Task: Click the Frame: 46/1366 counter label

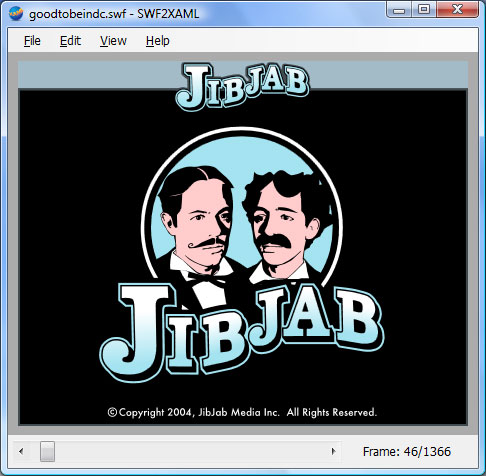Action: coord(407,452)
